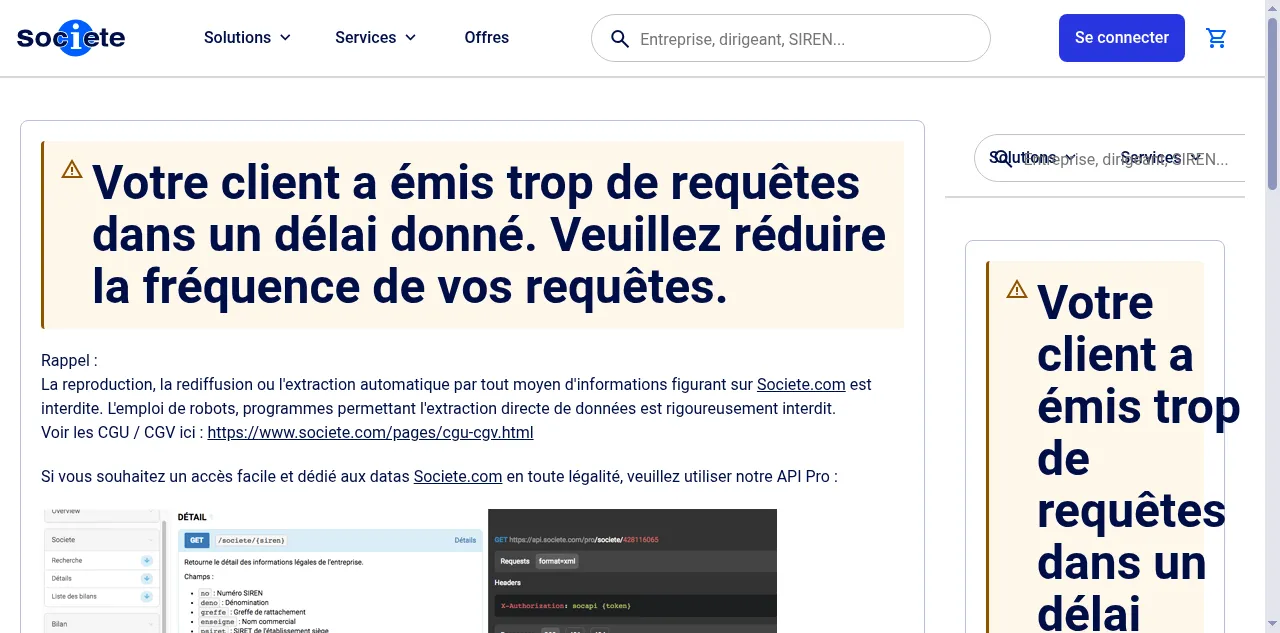Open the Solutions menu in the right panel

(1032, 158)
